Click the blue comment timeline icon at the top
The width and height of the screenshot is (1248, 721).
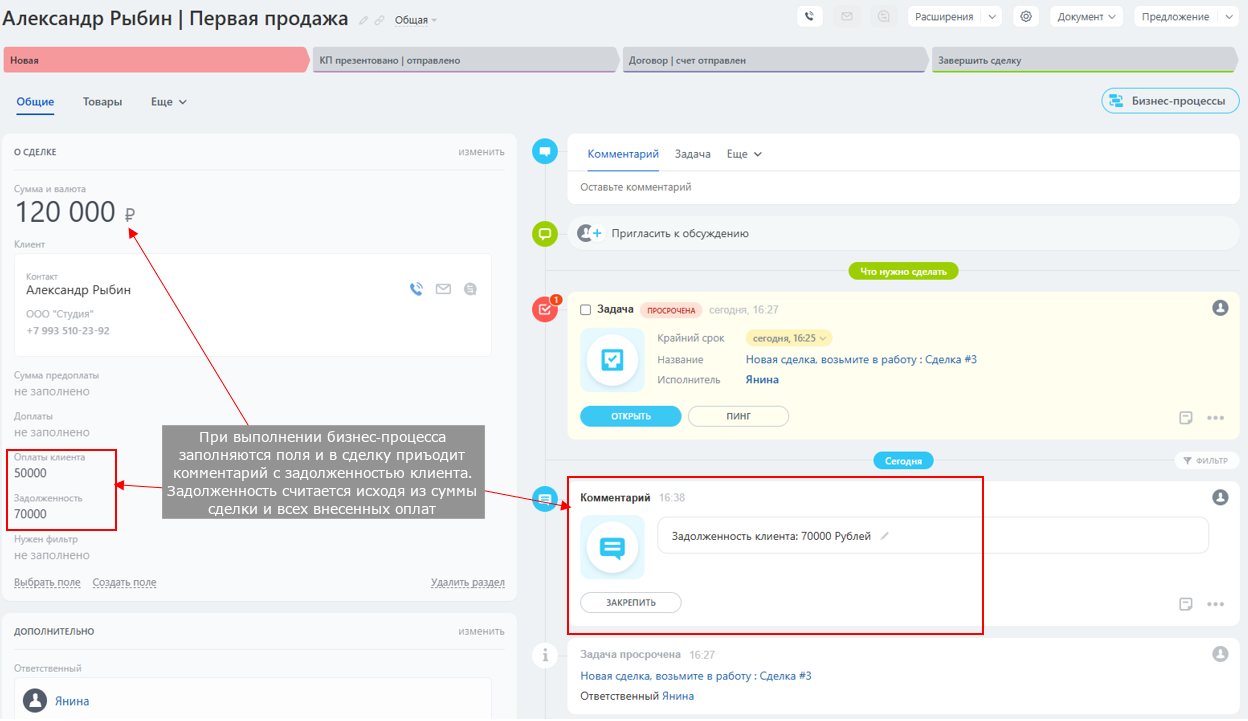pos(545,151)
